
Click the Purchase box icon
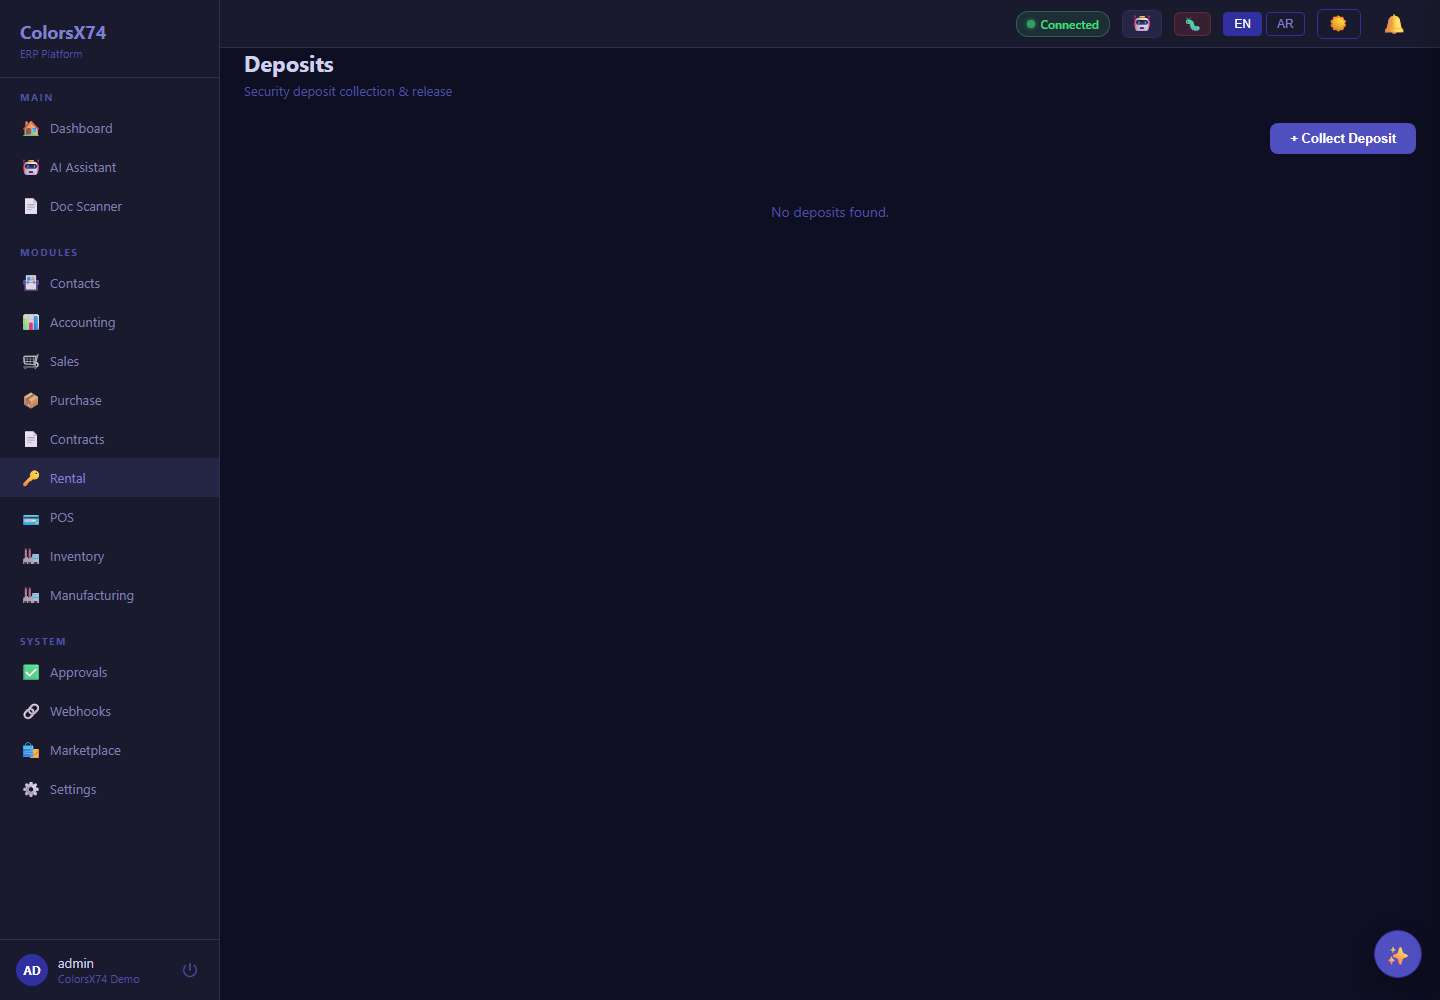(31, 400)
